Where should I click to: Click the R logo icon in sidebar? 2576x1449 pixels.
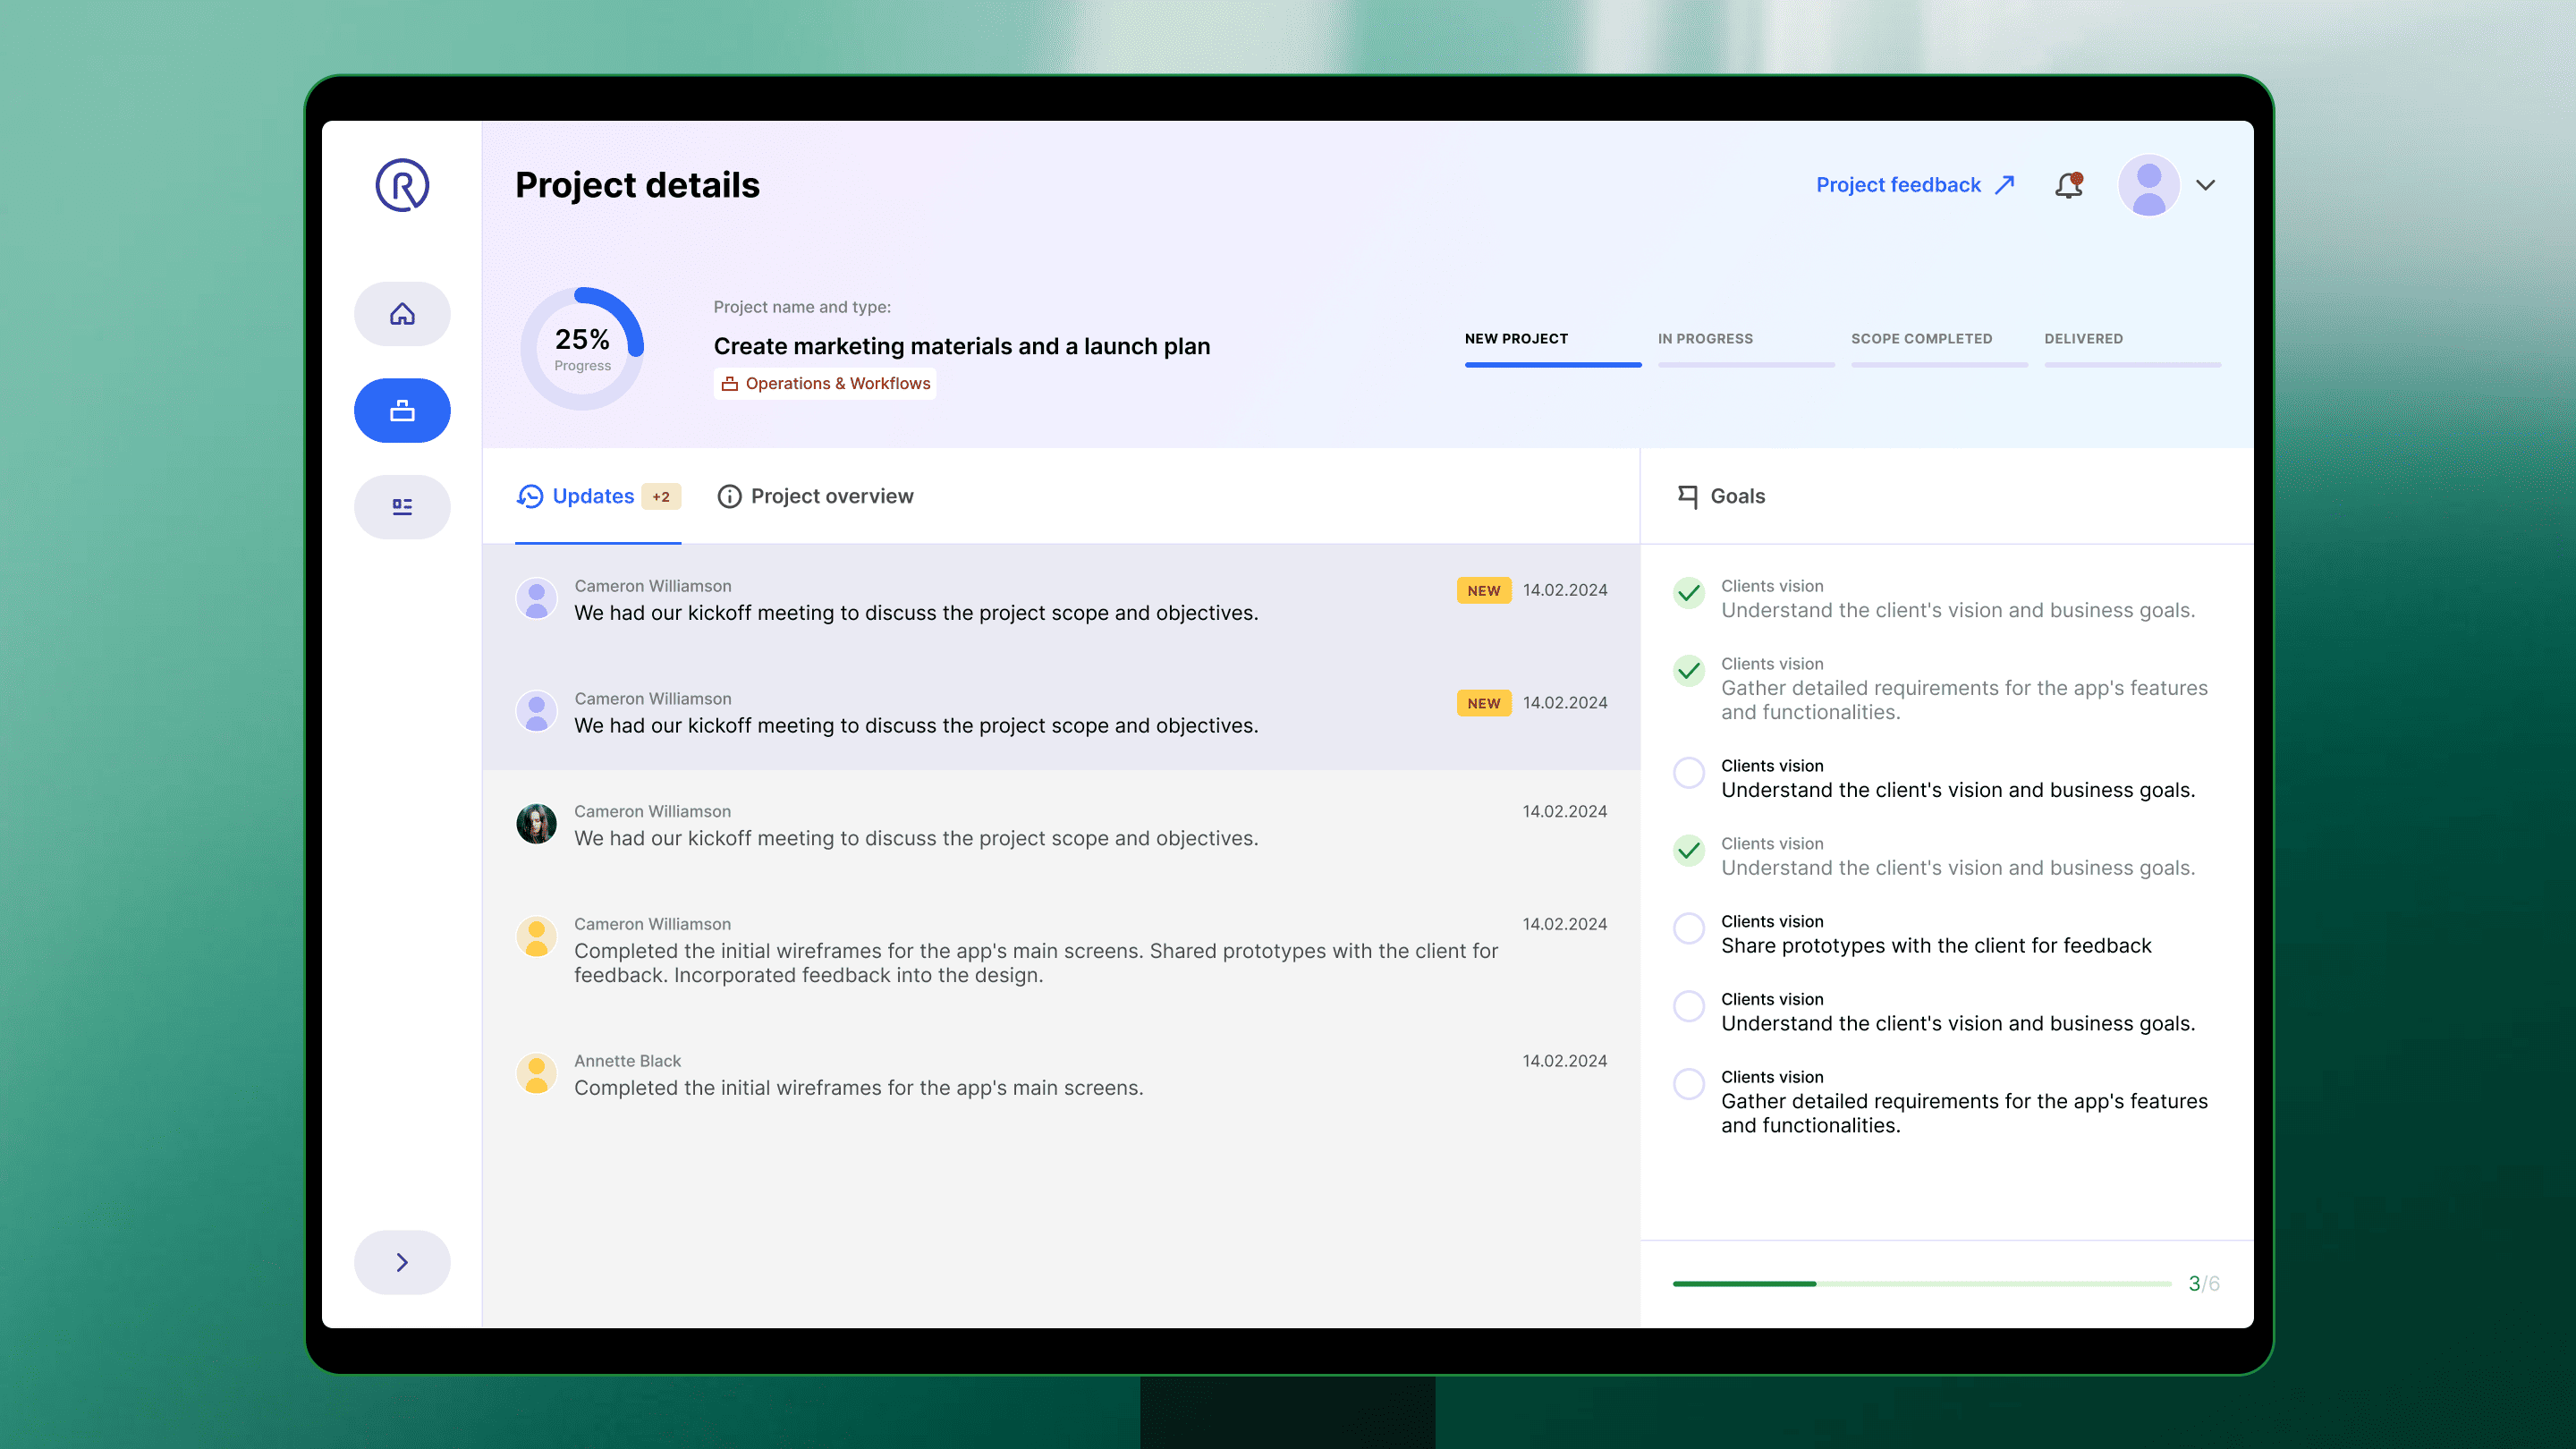(402, 185)
